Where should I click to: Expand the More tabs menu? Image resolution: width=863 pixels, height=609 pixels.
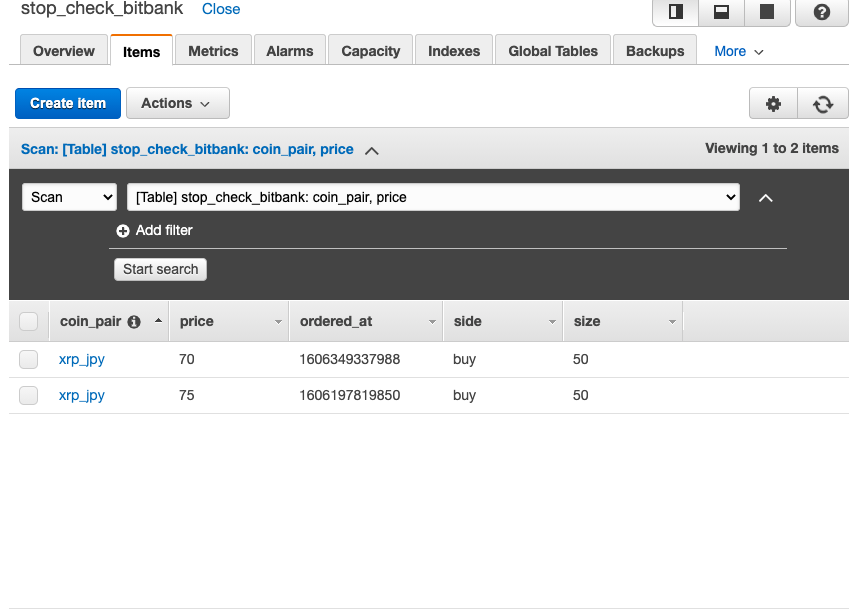pyautogui.click(x=739, y=51)
